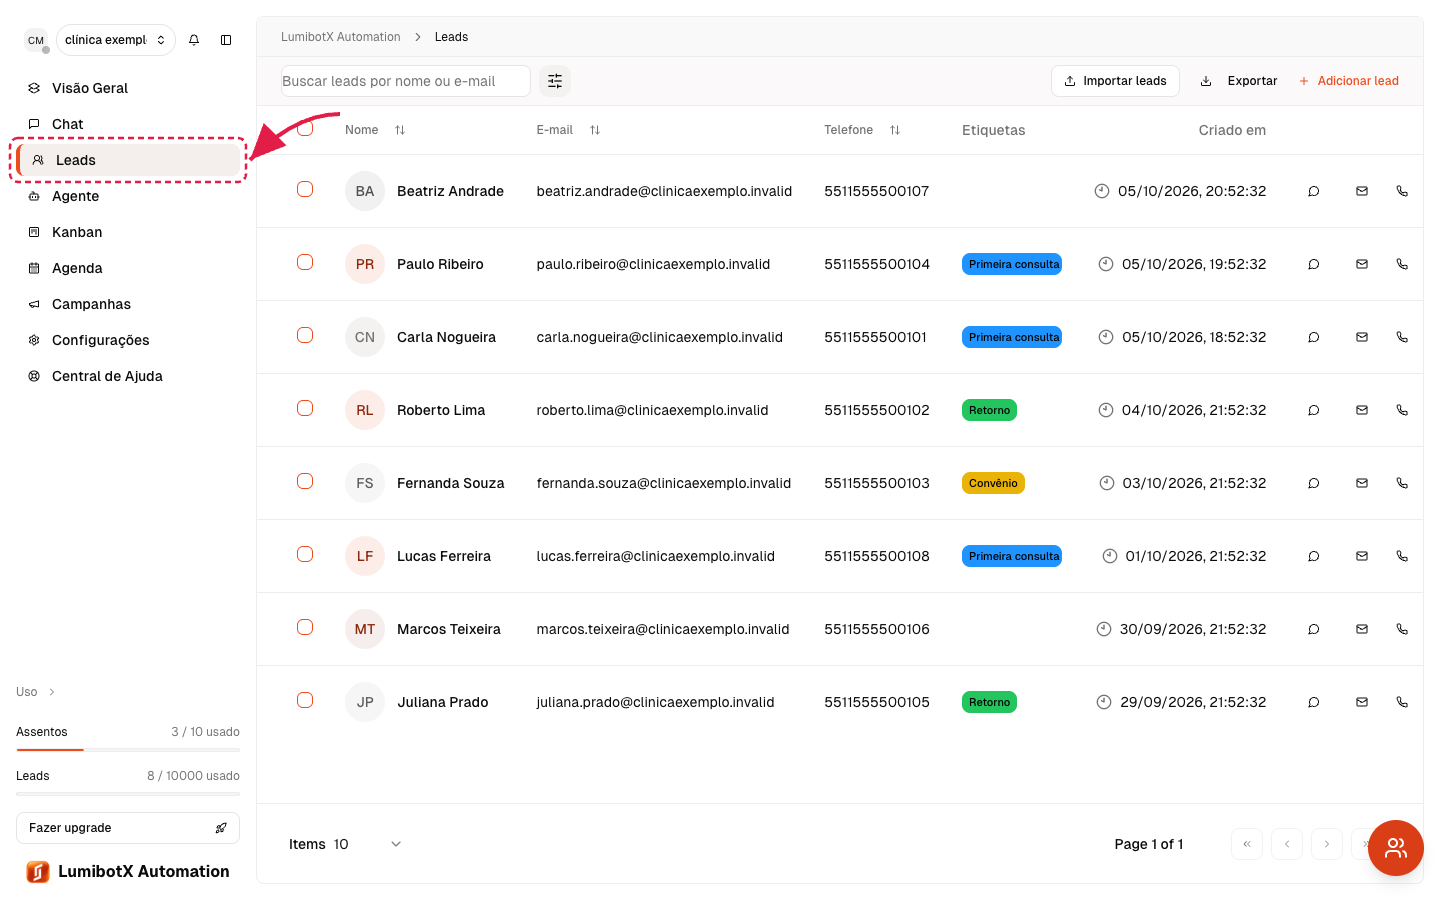1440x900 pixels.
Task: Open the Chat sidebar item
Action: [128, 124]
